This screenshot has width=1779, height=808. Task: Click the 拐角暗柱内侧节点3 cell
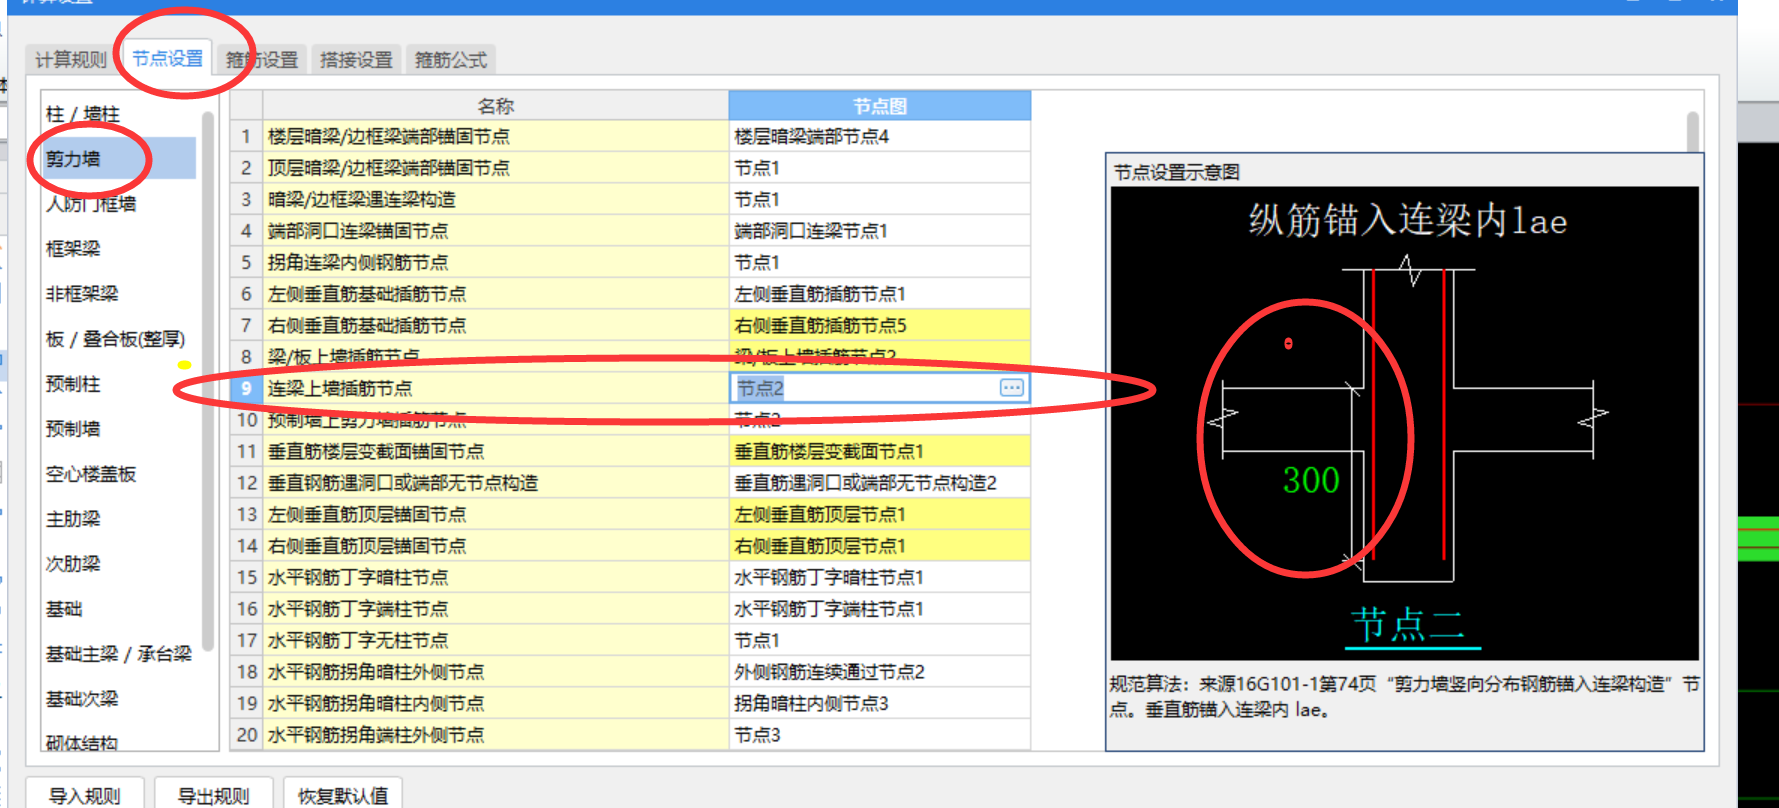pos(880,703)
